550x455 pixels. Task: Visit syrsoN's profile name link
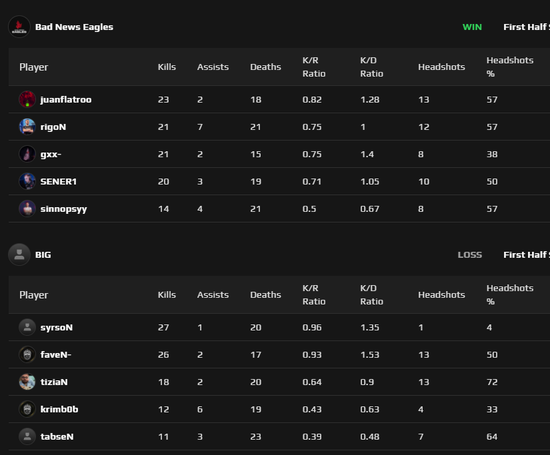coord(56,328)
